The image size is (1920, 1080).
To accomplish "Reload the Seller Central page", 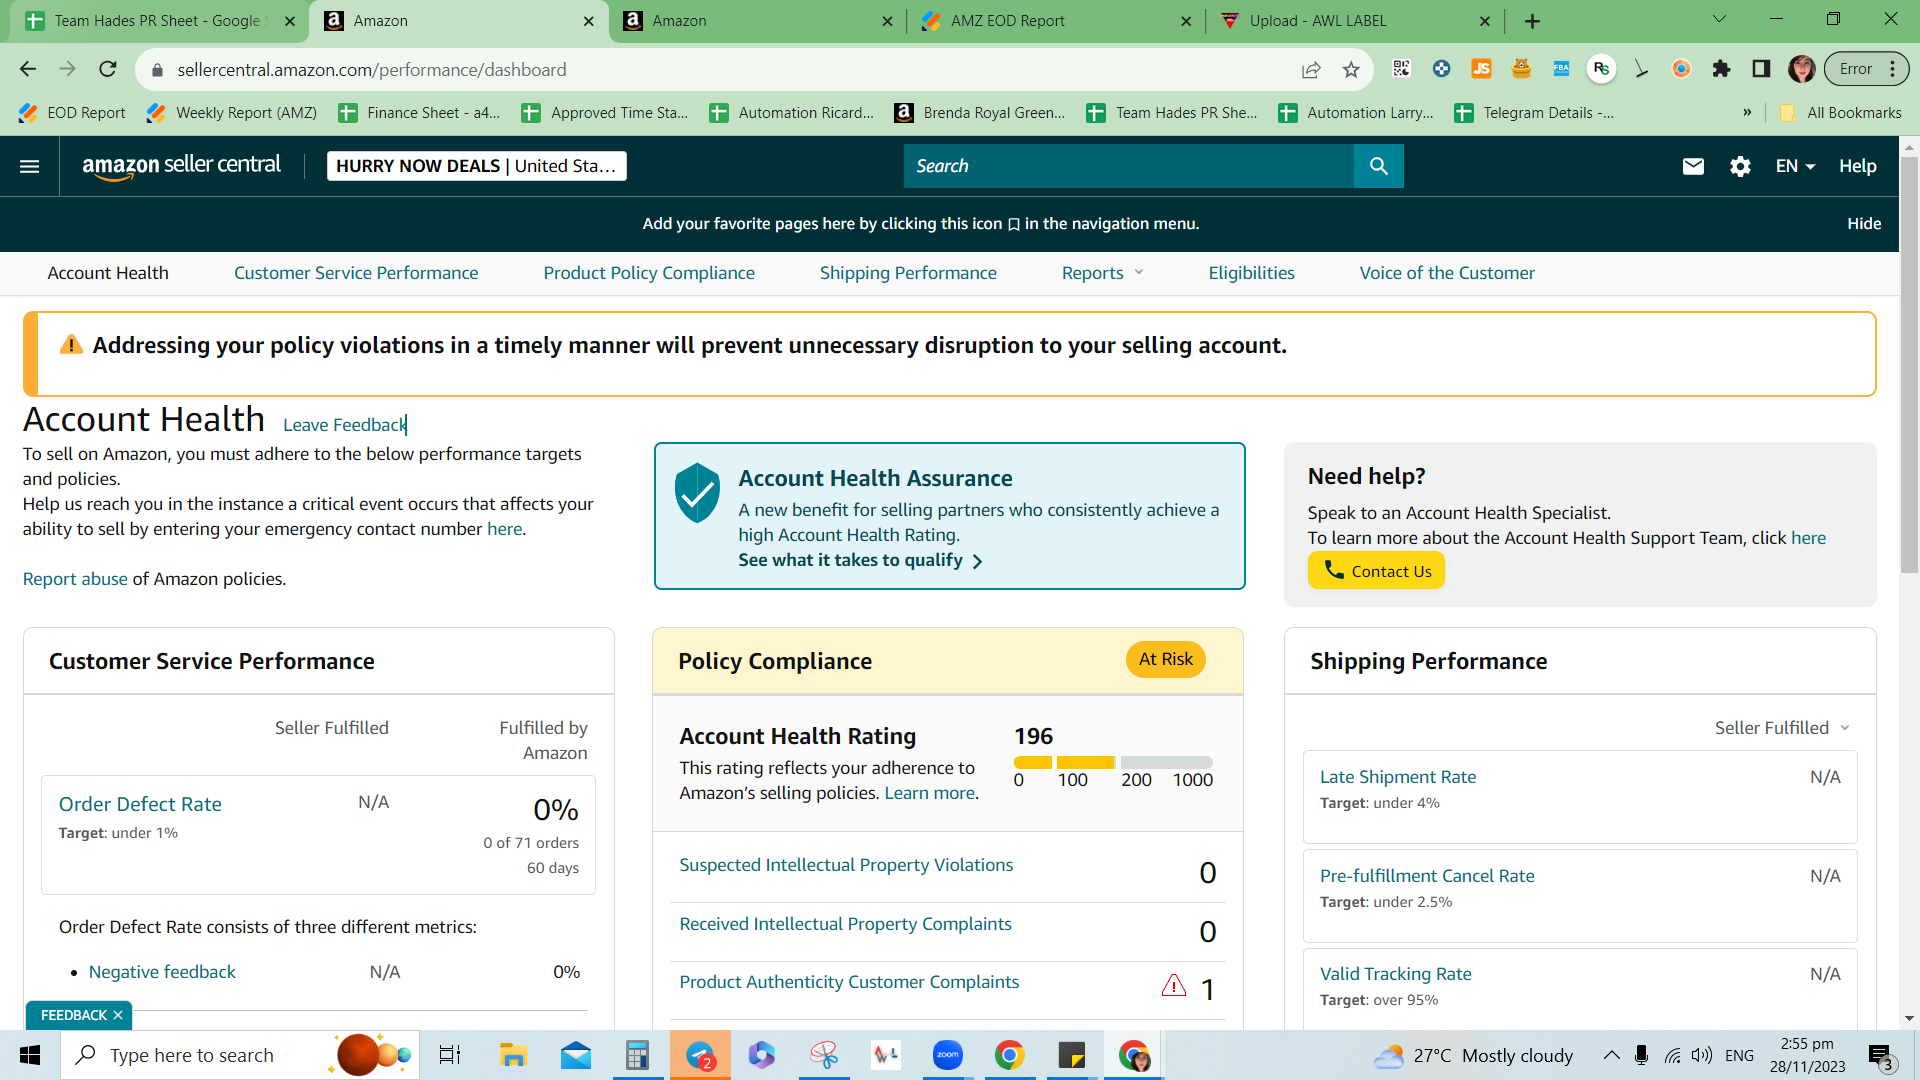I will tap(108, 69).
